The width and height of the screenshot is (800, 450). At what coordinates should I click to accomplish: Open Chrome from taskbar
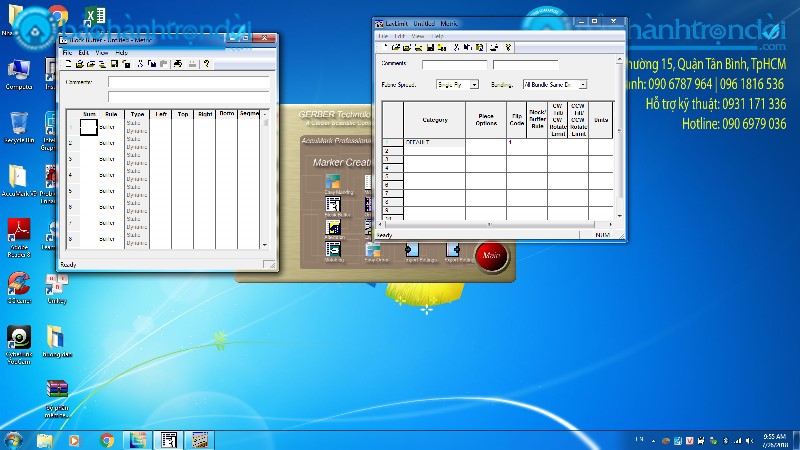(107, 440)
